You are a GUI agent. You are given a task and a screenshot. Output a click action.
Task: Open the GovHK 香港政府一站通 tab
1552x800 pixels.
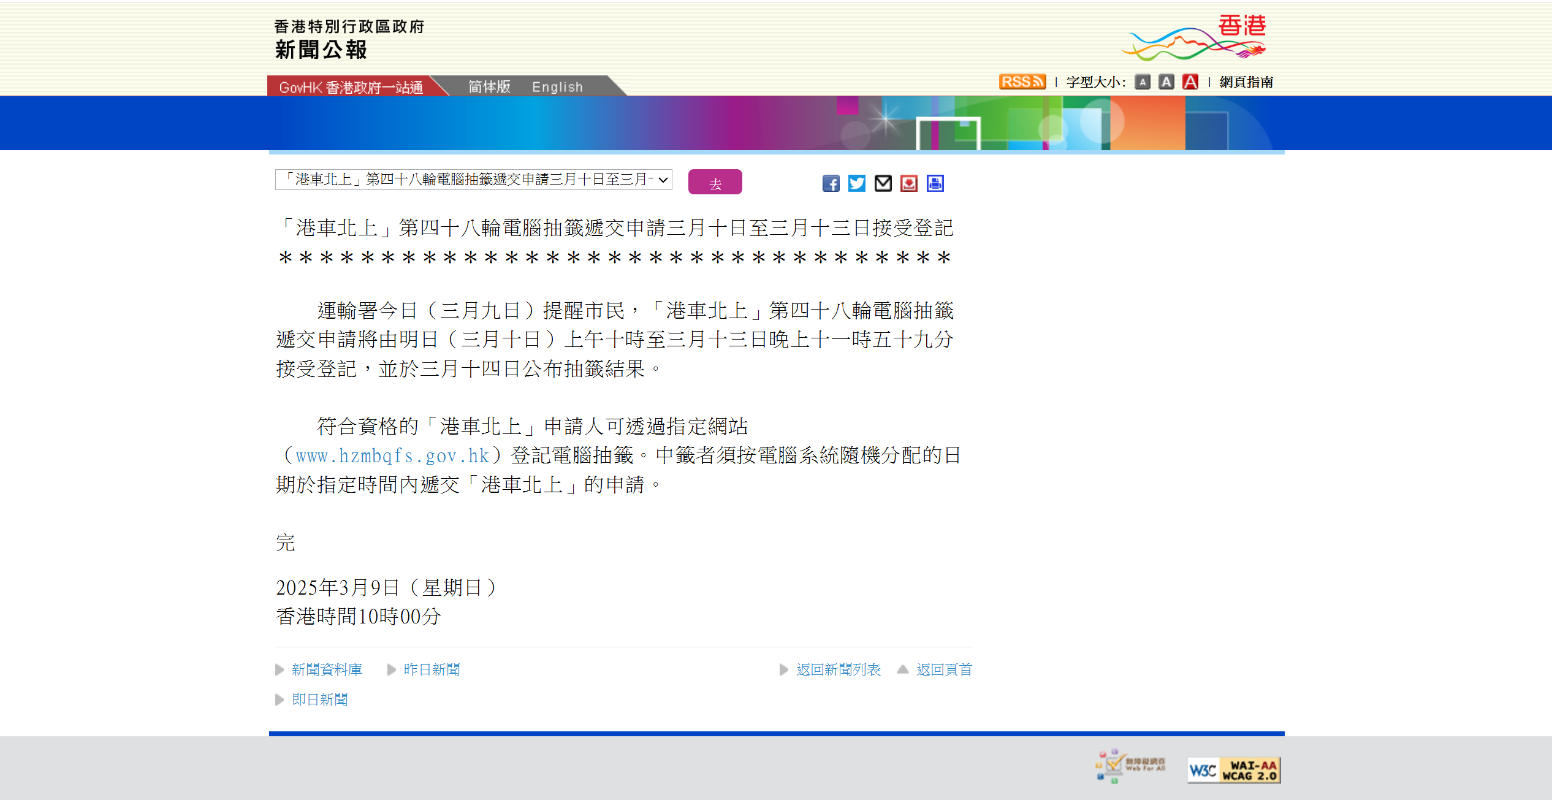[x=350, y=88]
